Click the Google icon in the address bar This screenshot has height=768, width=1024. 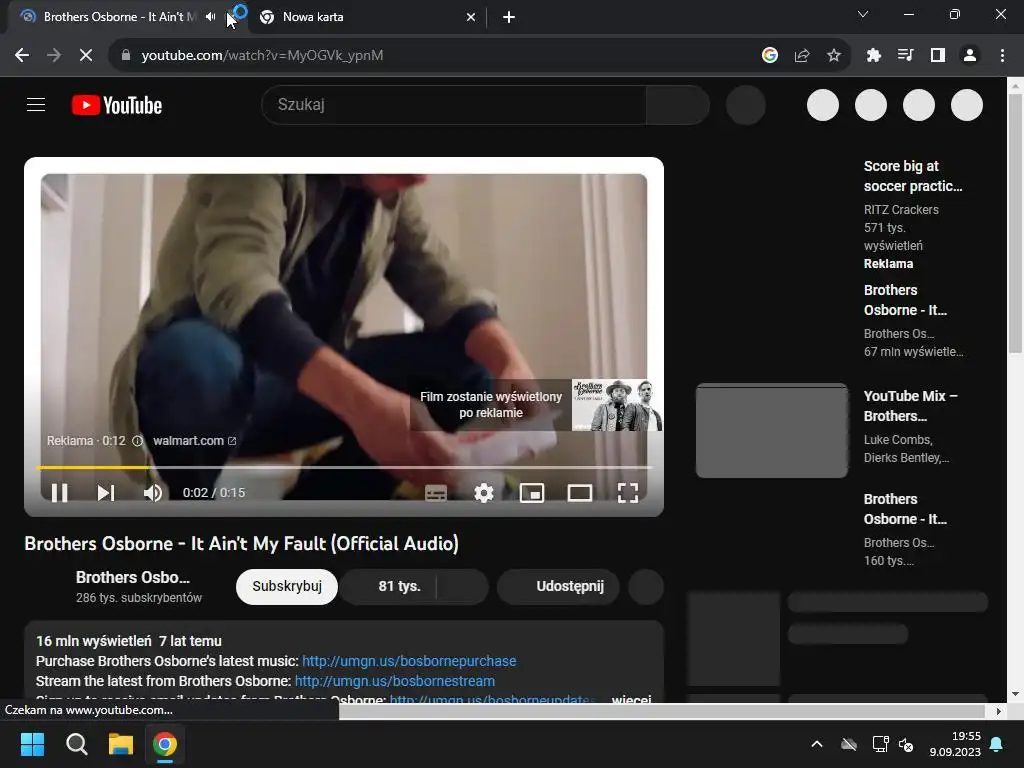[770, 56]
